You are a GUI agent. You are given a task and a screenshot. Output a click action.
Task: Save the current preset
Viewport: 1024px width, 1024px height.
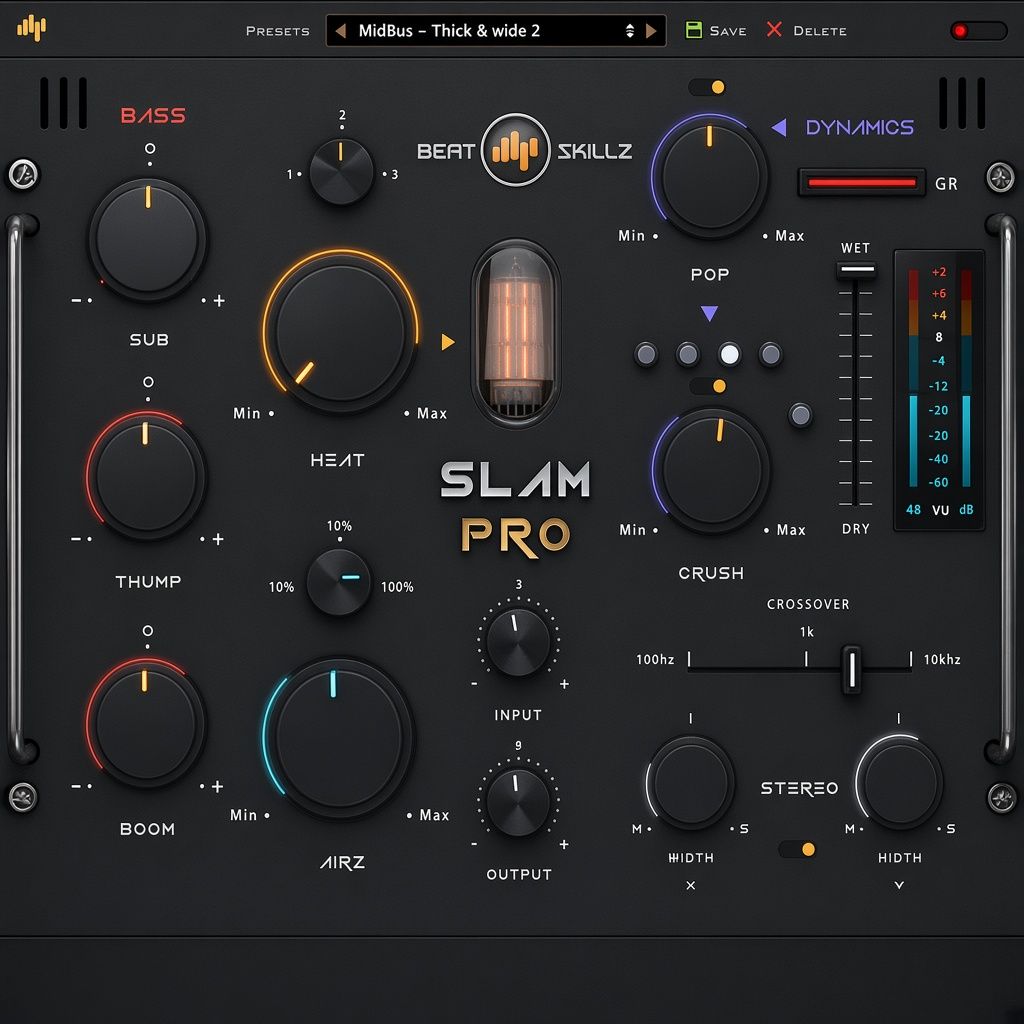coord(716,31)
